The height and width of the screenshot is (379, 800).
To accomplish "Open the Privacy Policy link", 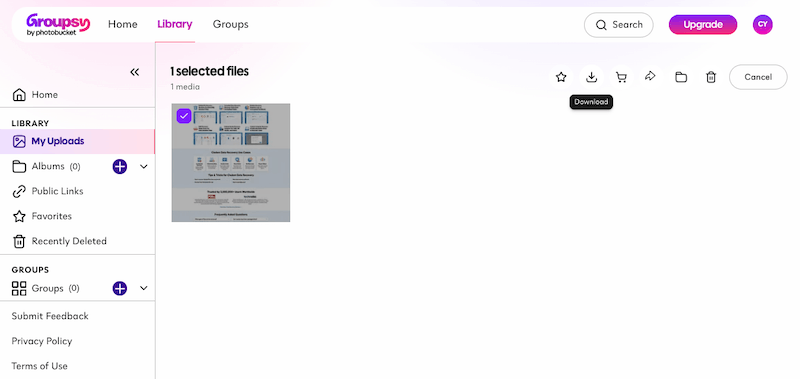I will (42, 341).
